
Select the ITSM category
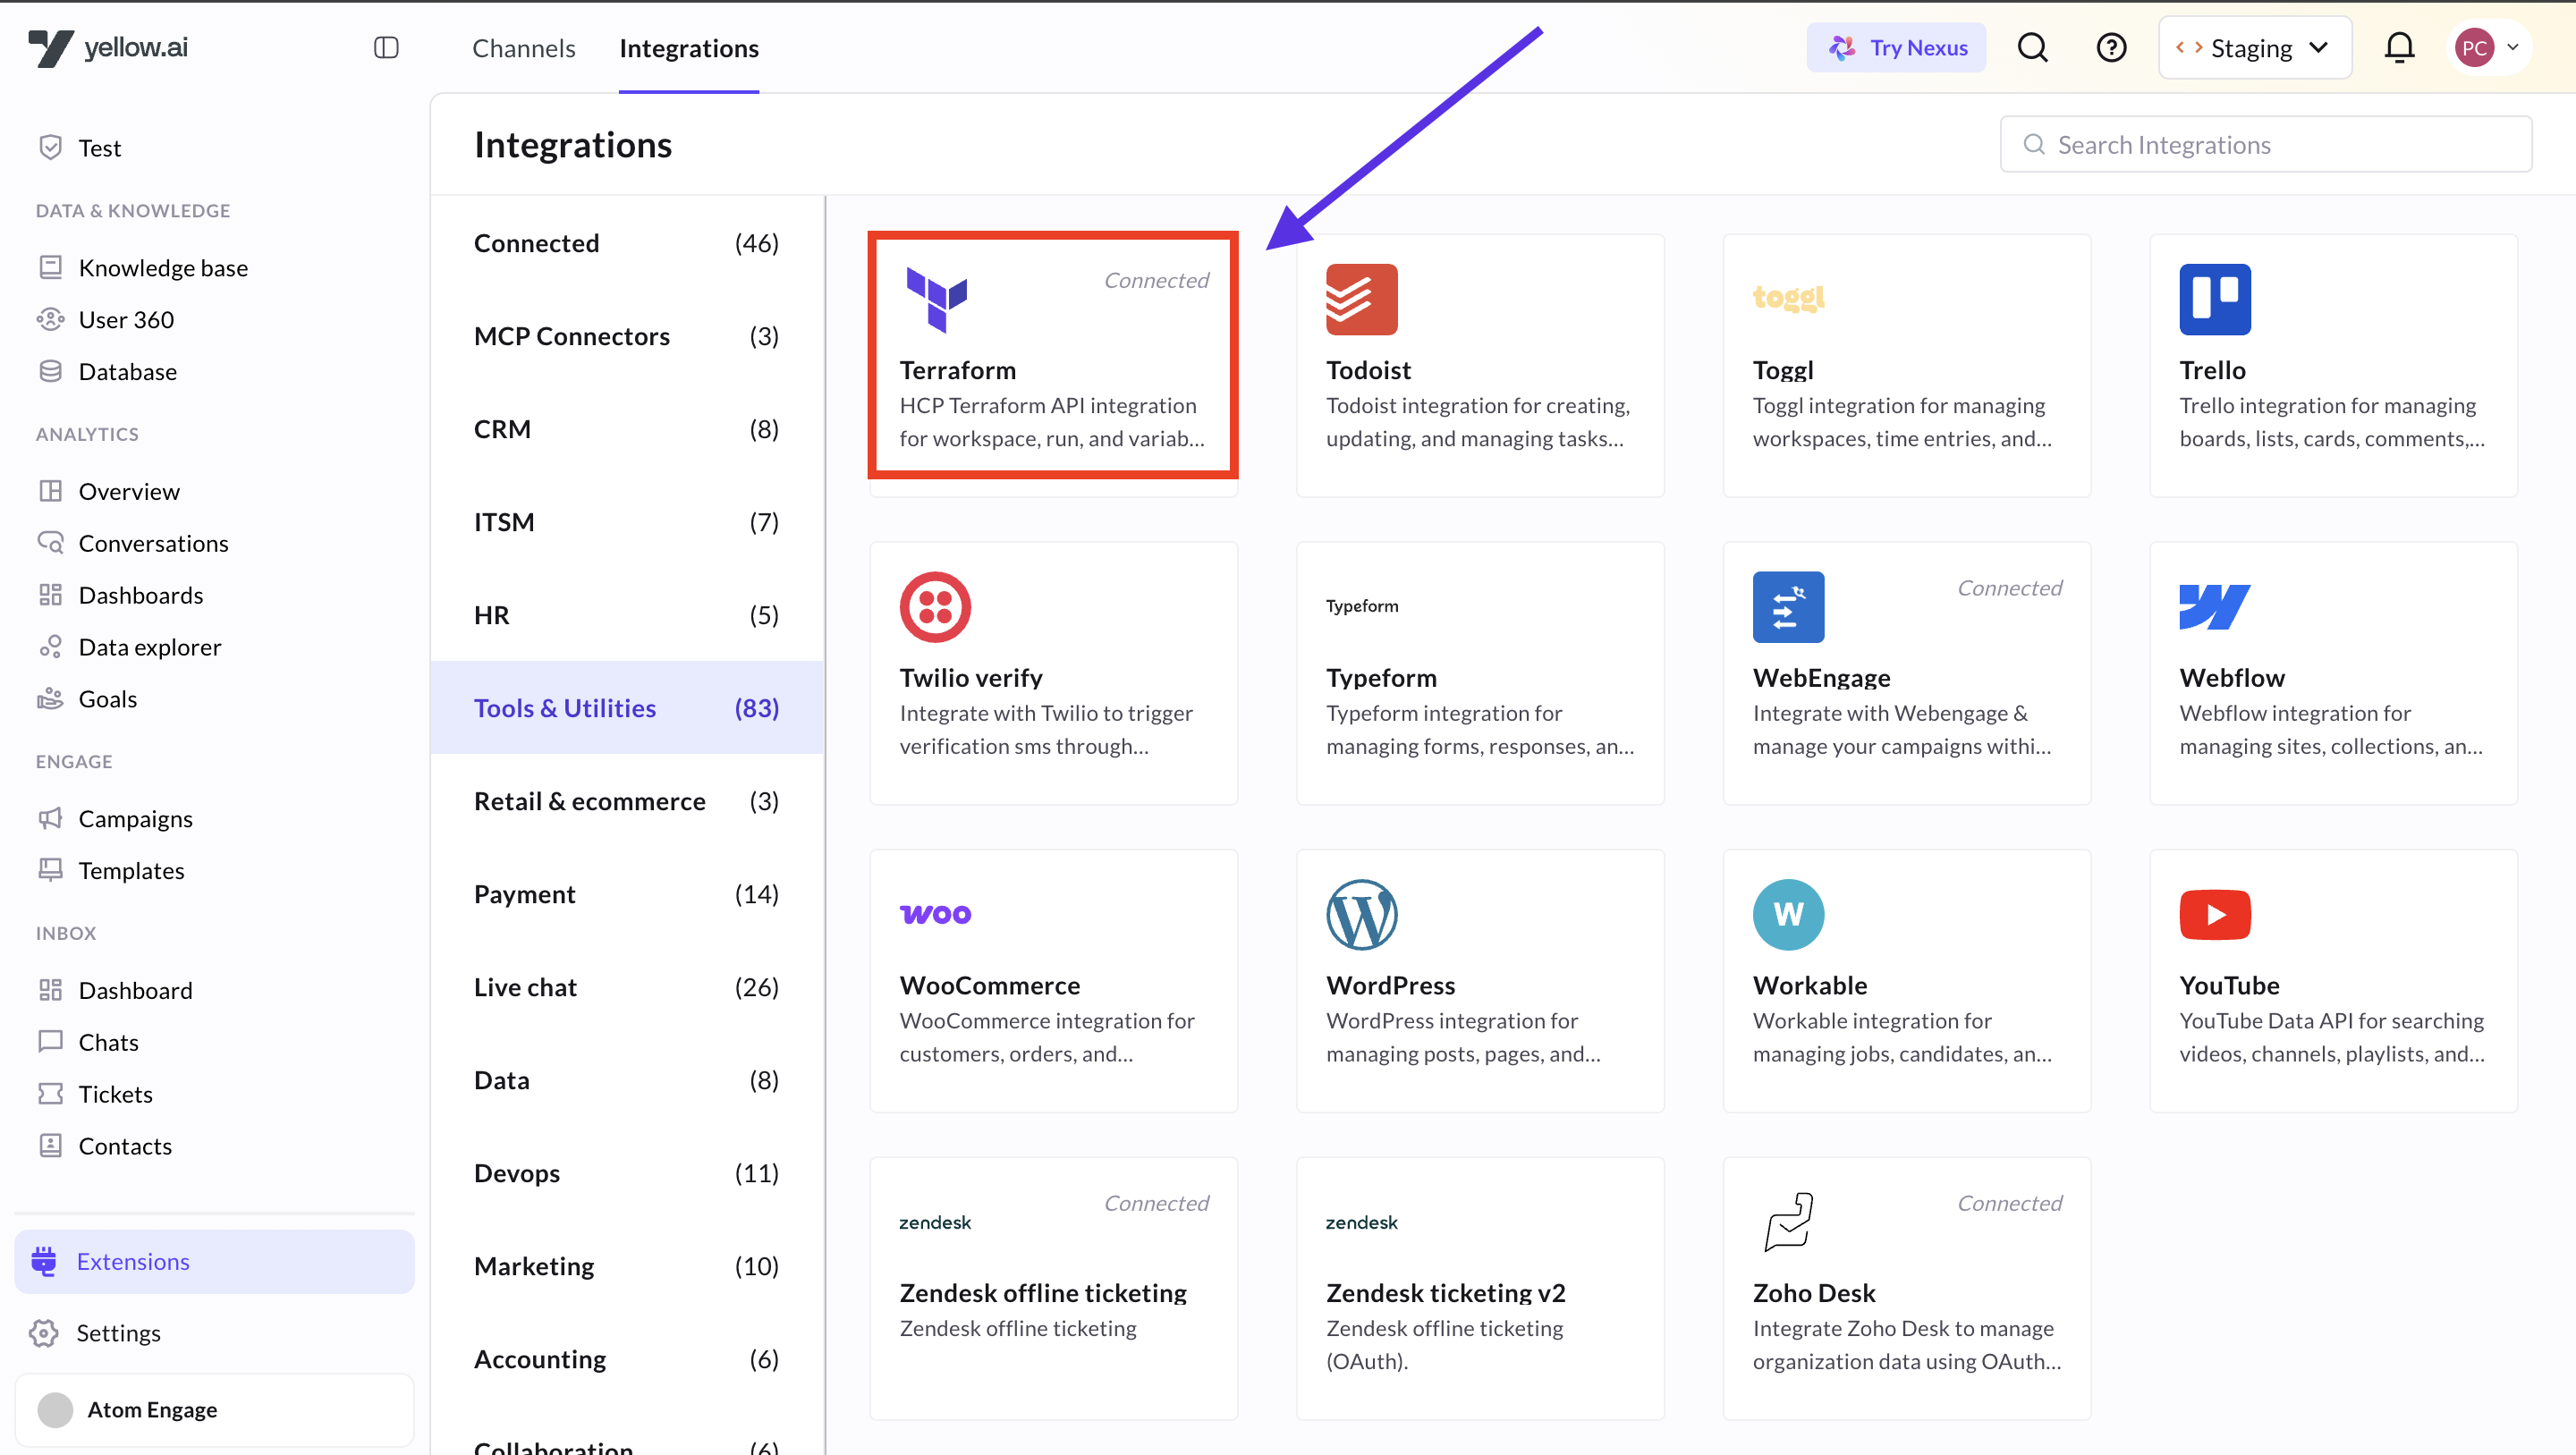(627, 522)
